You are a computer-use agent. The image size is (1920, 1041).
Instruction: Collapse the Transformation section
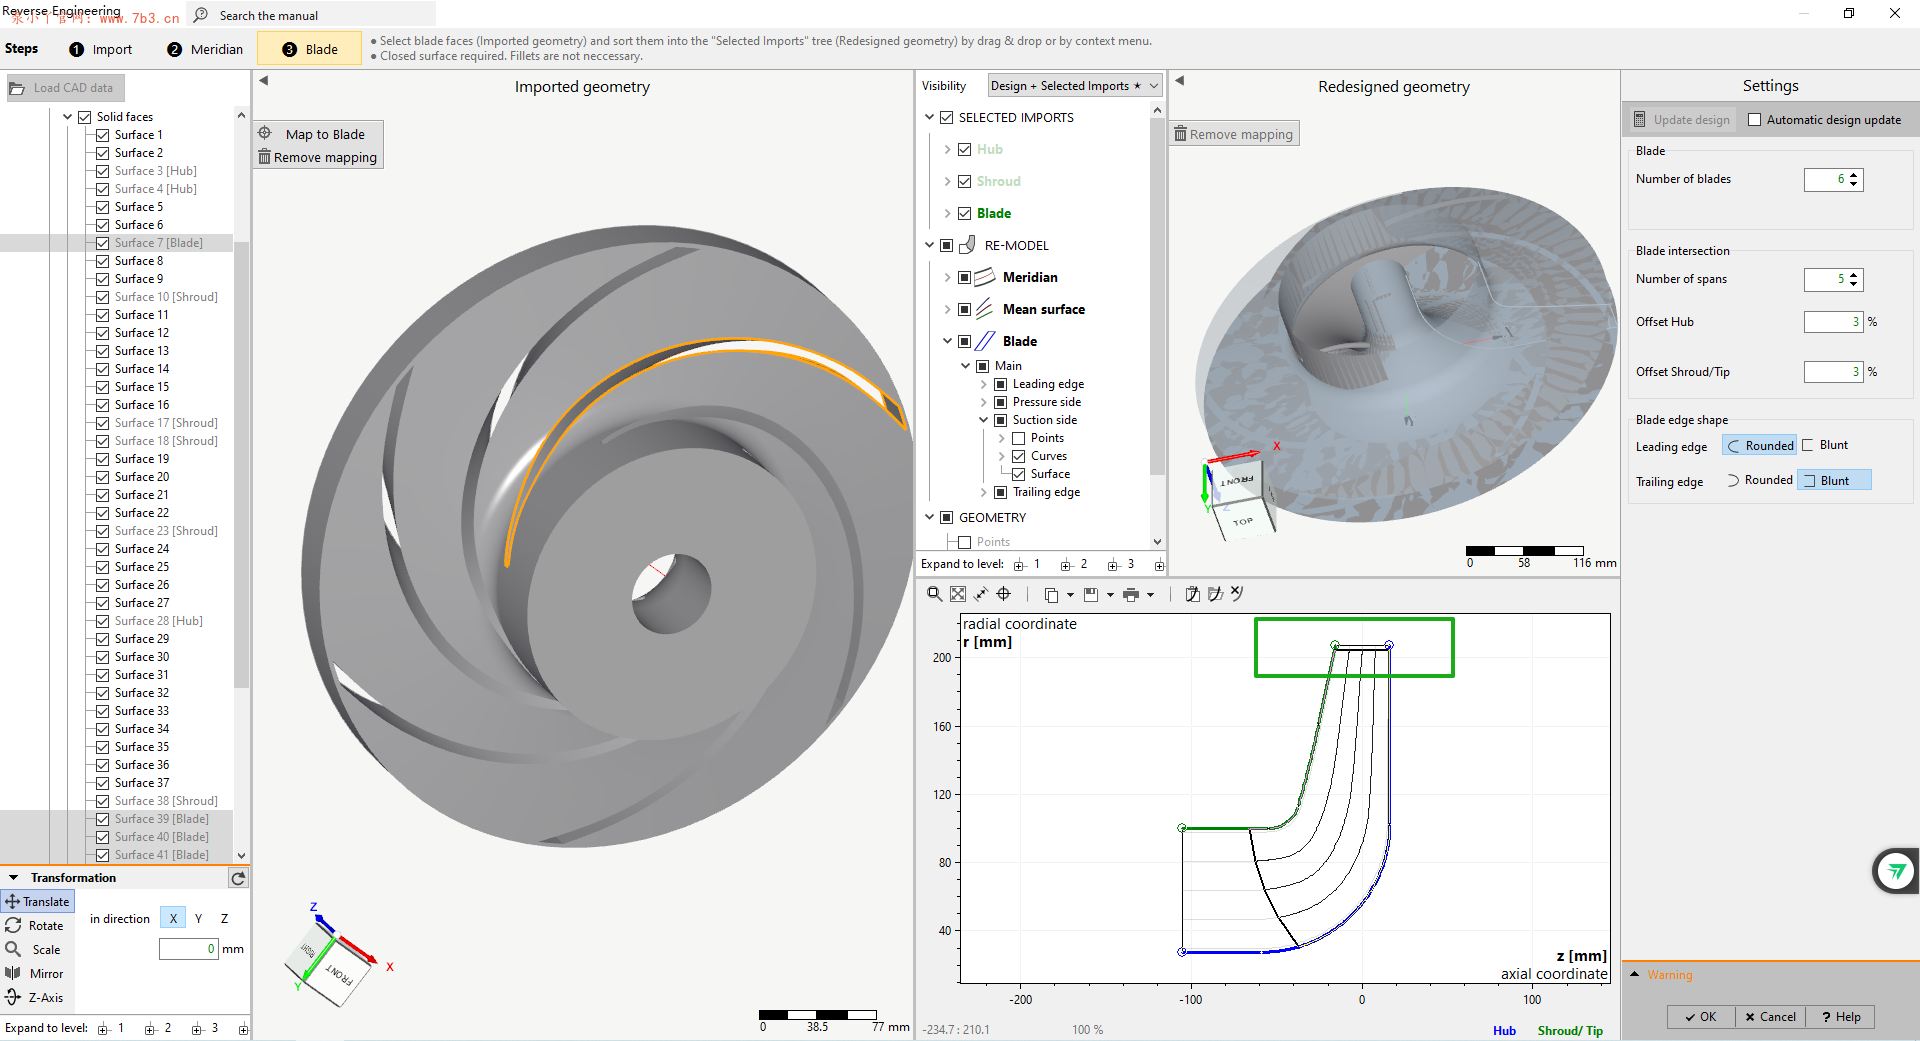pyautogui.click(x=14, y=878)
